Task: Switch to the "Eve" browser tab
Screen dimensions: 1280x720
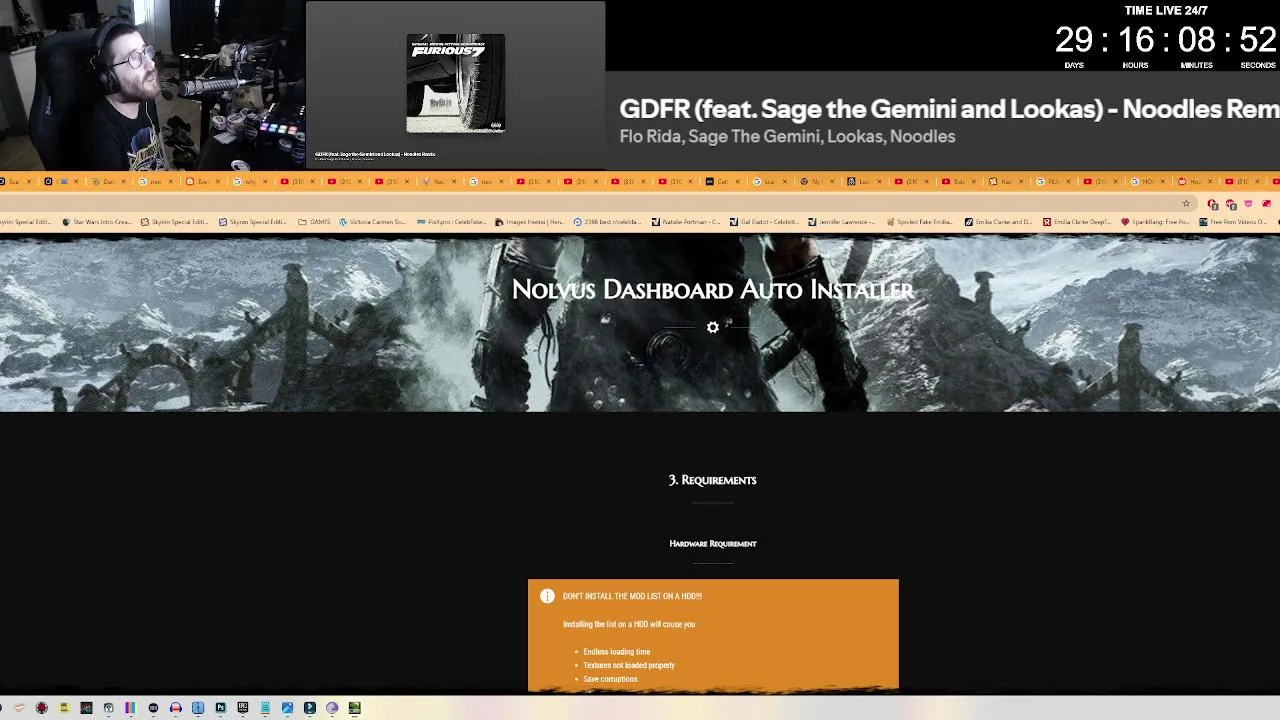Action: pos(203,182)
